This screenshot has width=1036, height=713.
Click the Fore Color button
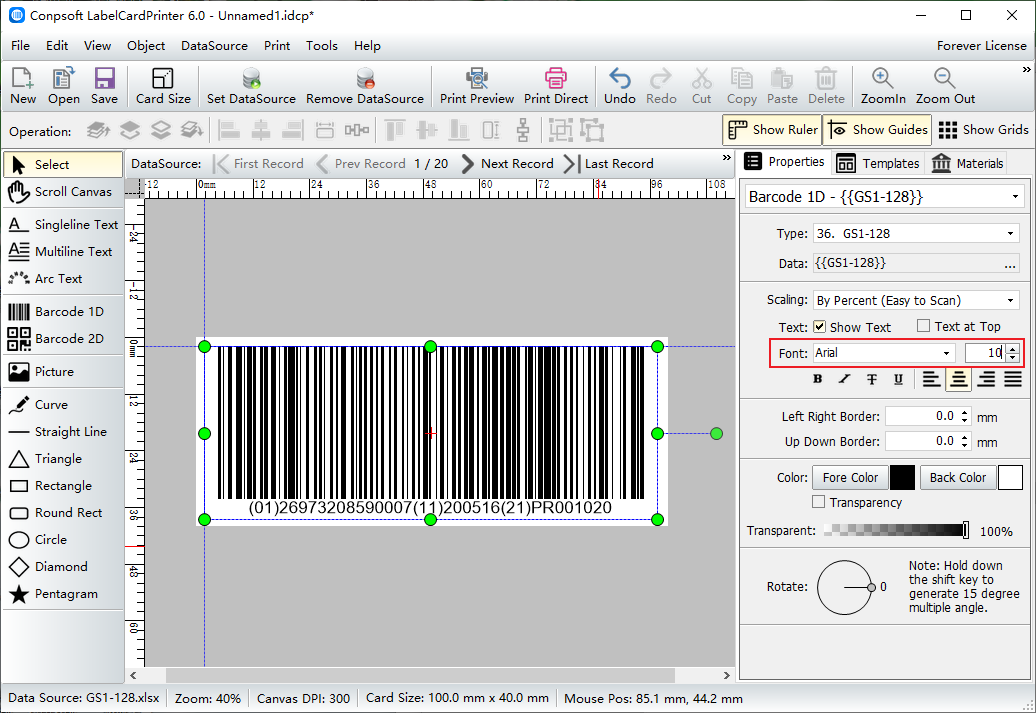(x=850, y=477)
